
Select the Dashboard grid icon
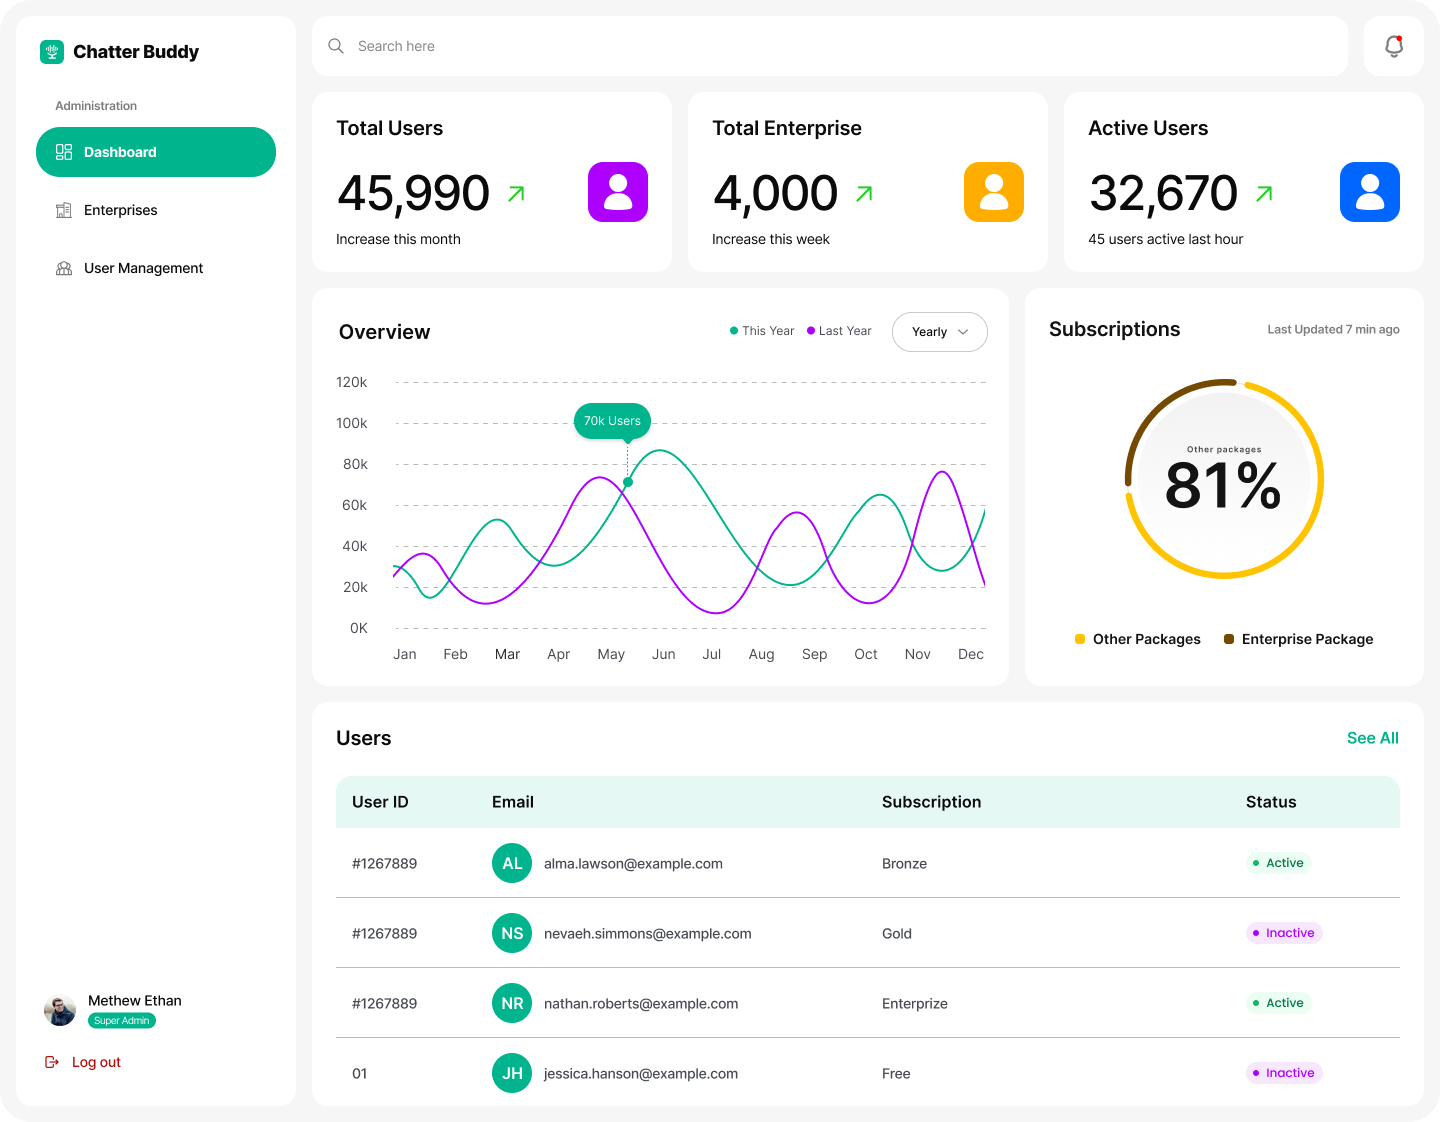pyautogui.click(x=64, y=152)
